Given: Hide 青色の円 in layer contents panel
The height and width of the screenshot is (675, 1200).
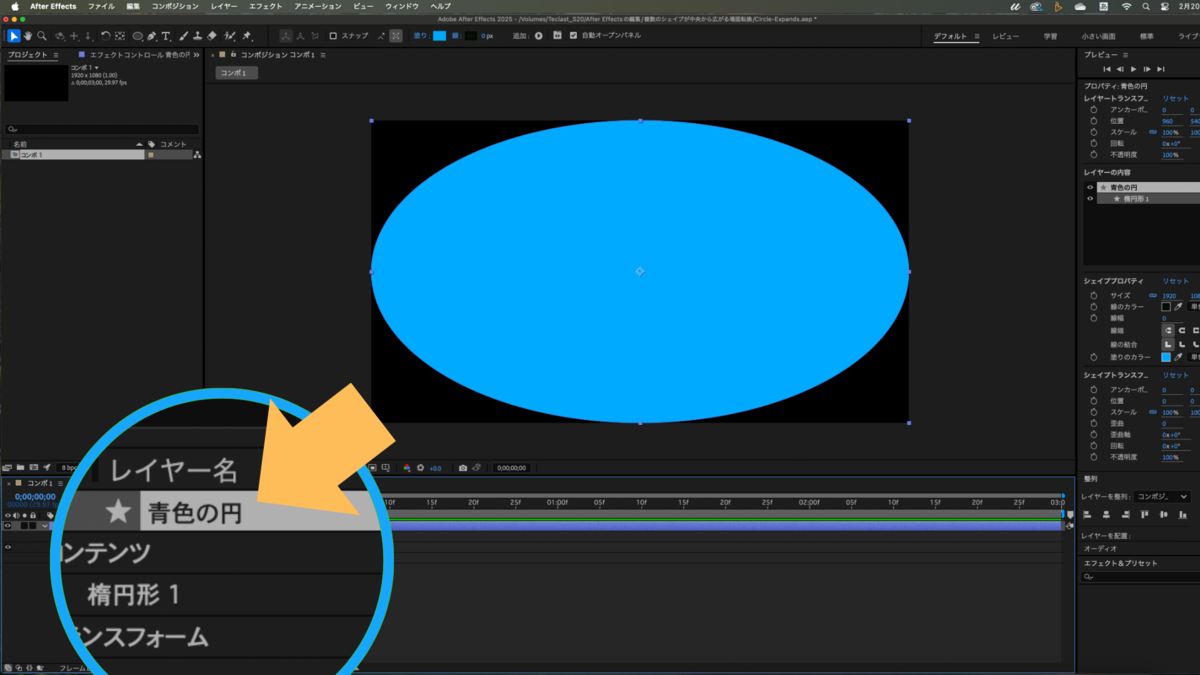Looking at the screenshot, I should click(x=1090, y=187).
